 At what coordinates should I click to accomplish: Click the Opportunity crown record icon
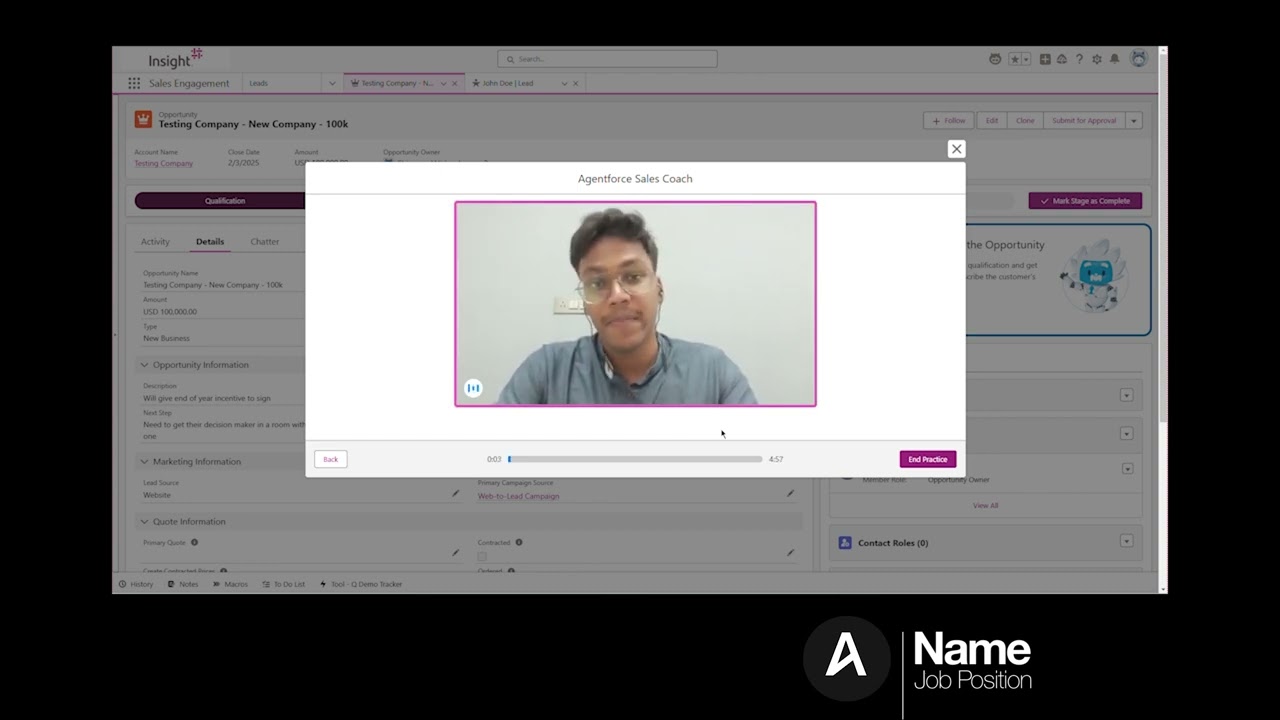pyautogui.click(x=143, y=119)
